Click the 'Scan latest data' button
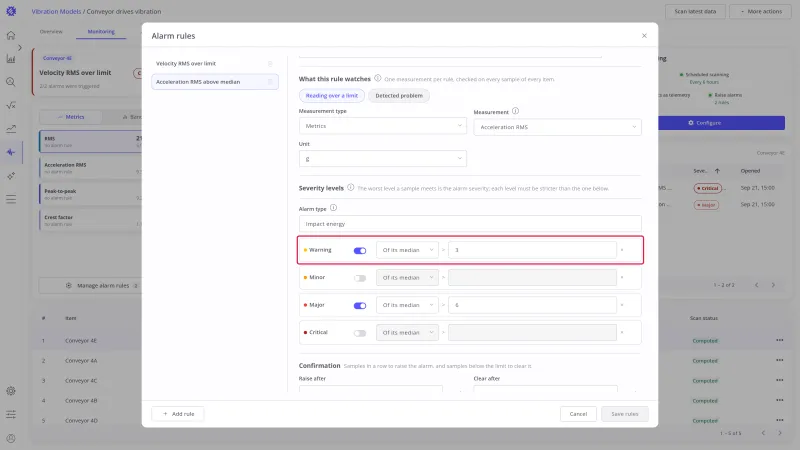 [695, 11]
